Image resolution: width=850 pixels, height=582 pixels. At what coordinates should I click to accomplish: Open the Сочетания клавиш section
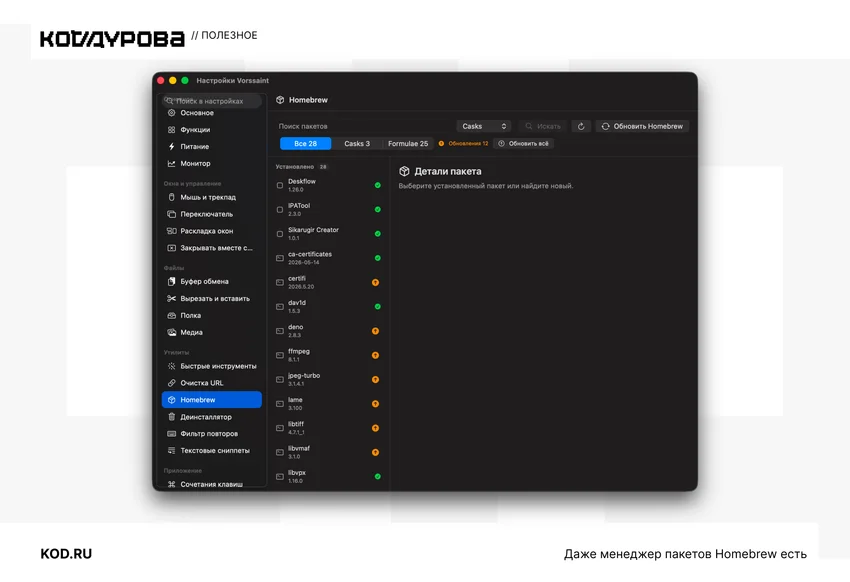(x=211, y=484)
